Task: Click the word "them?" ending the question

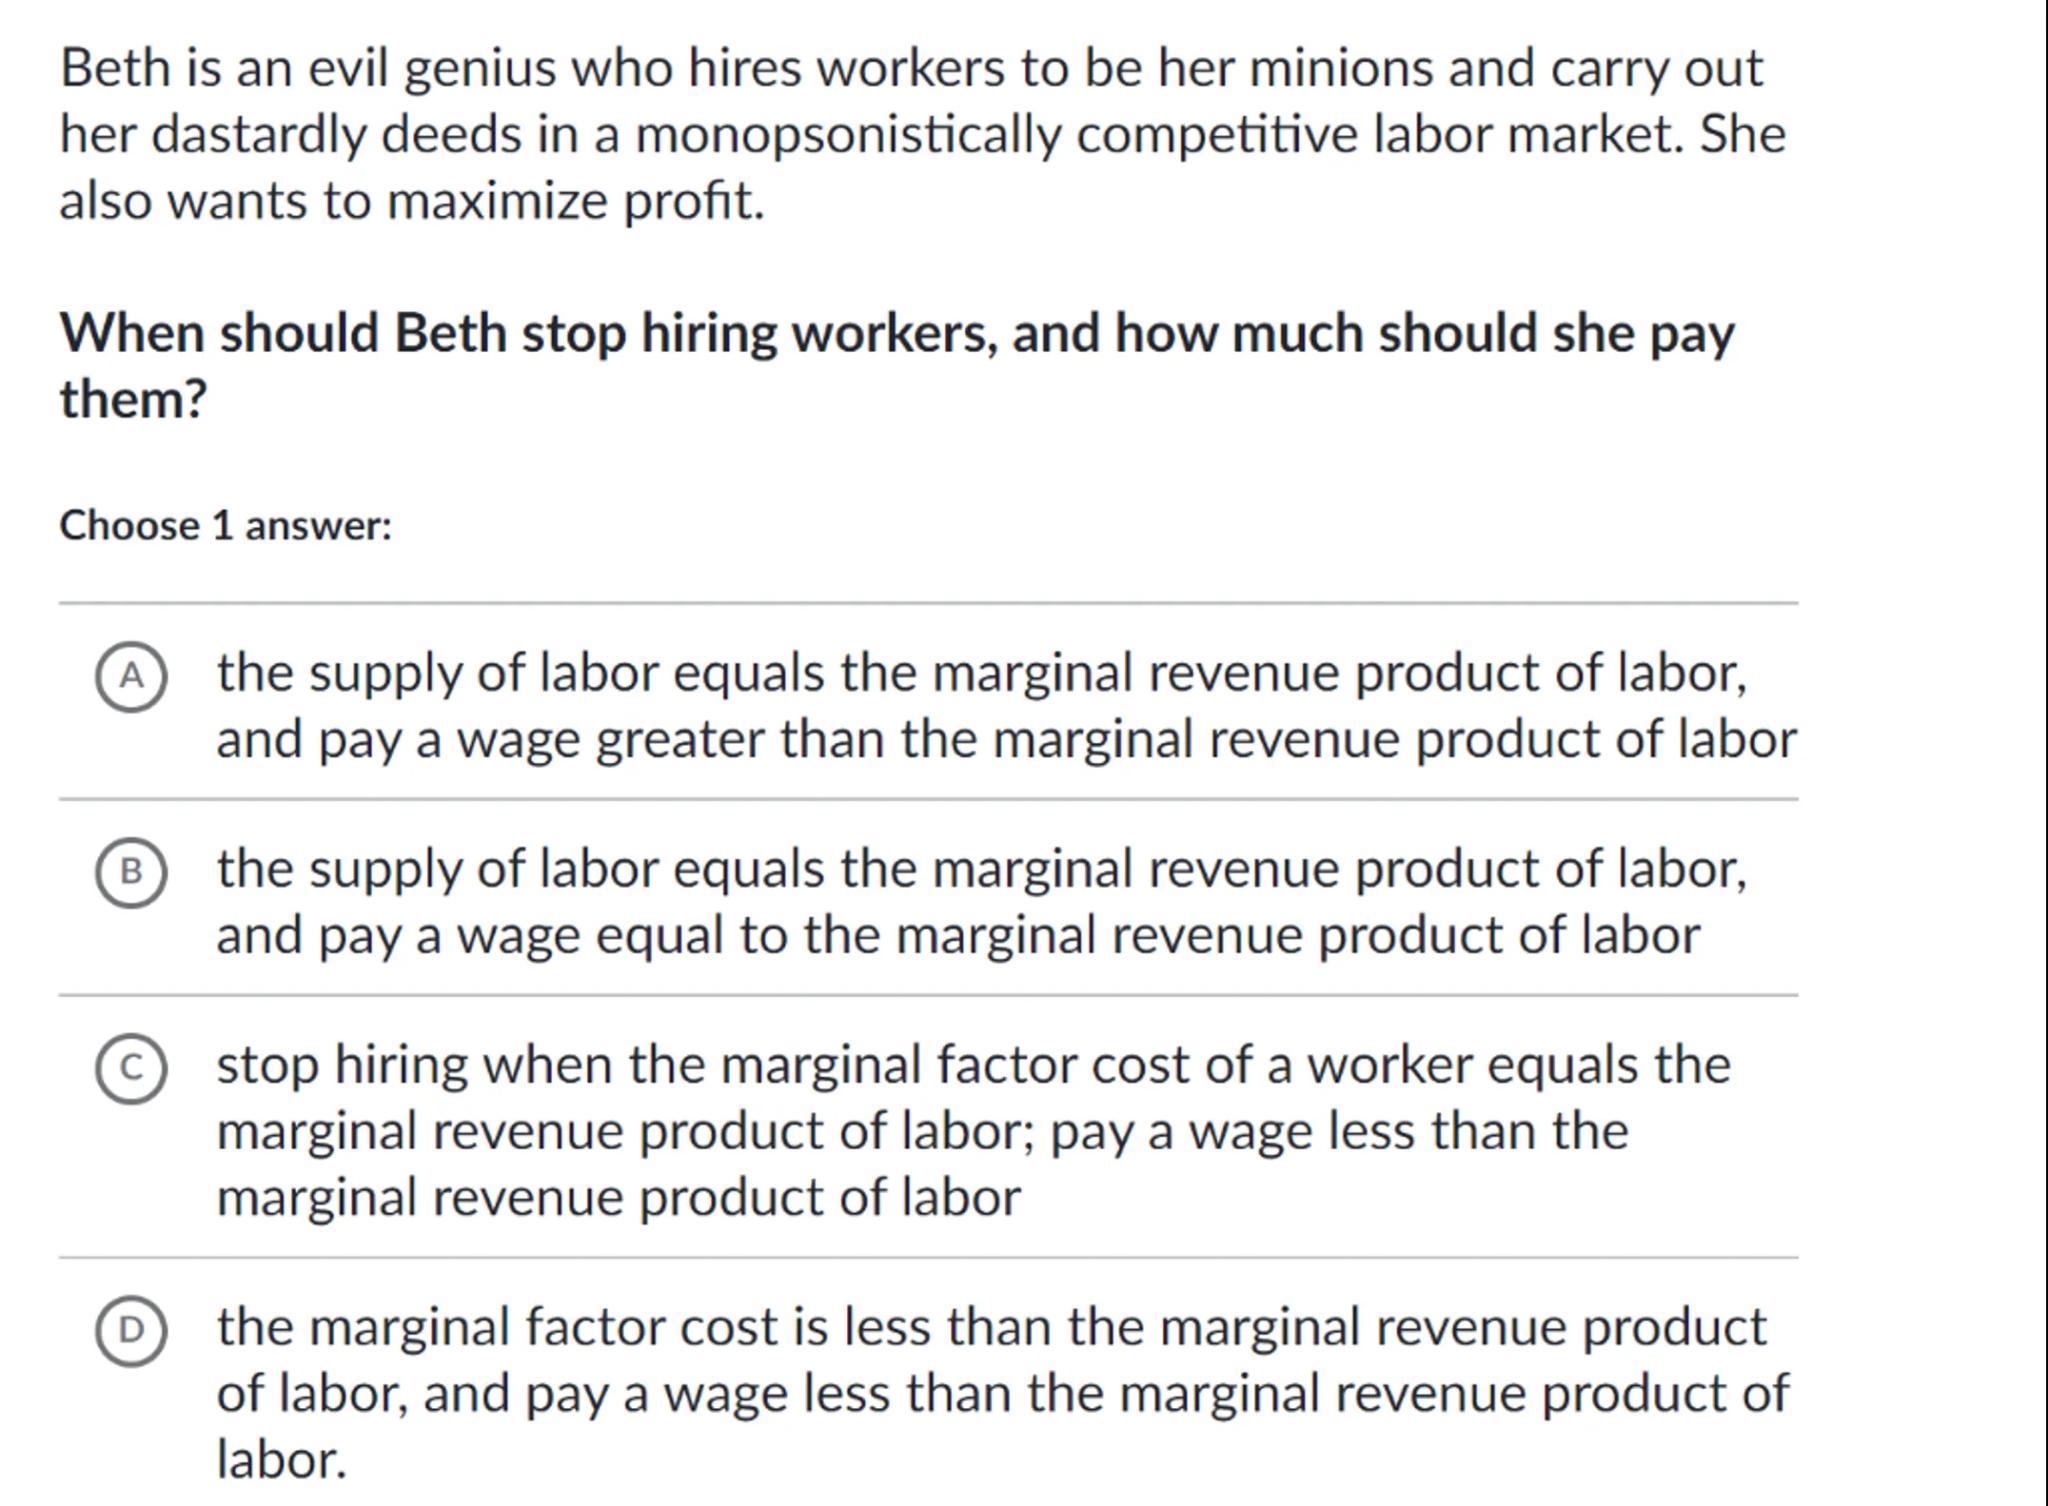Action: point(133,399)
